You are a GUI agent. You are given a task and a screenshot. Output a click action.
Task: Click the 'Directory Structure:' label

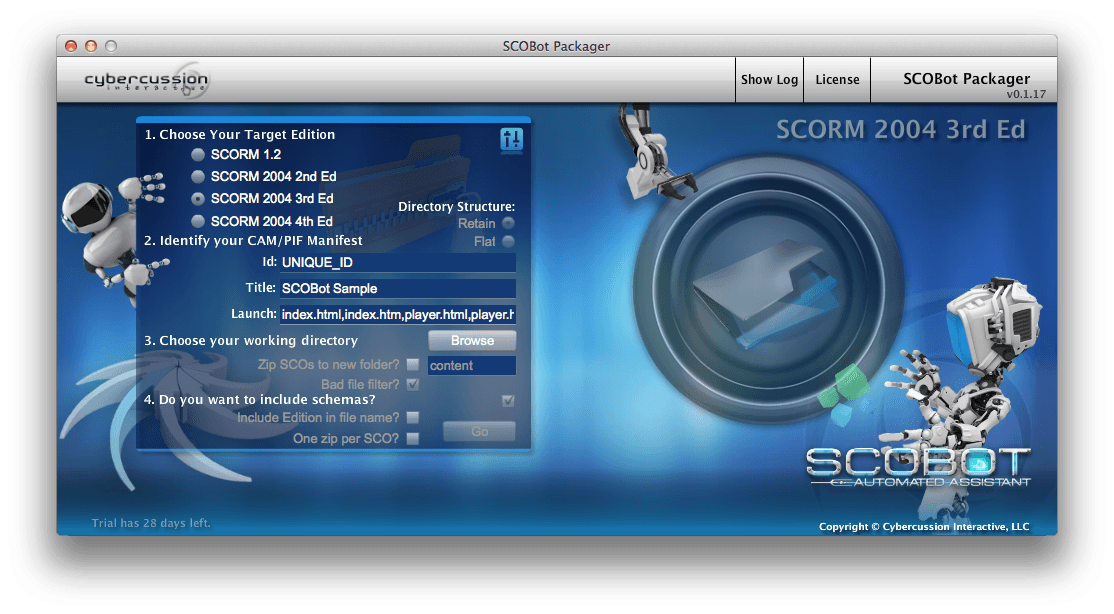[456, 207]
